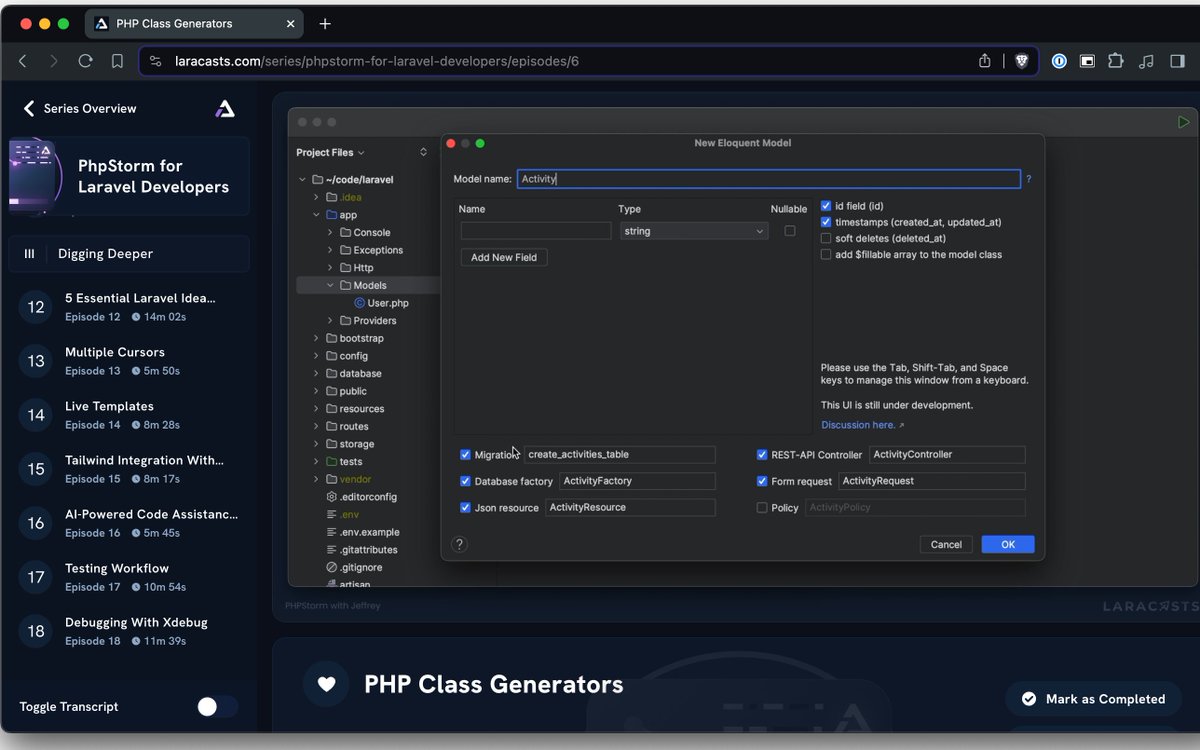Screen dimensions: 1200x750
Task: Click the Digging Deeper section icon
Action: coord(29,254)
